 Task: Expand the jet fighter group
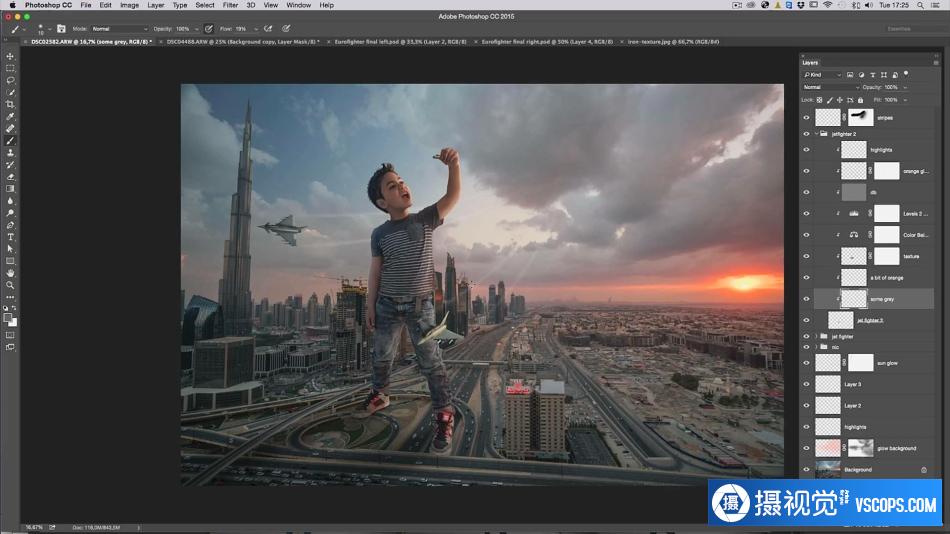pos(816,336)
